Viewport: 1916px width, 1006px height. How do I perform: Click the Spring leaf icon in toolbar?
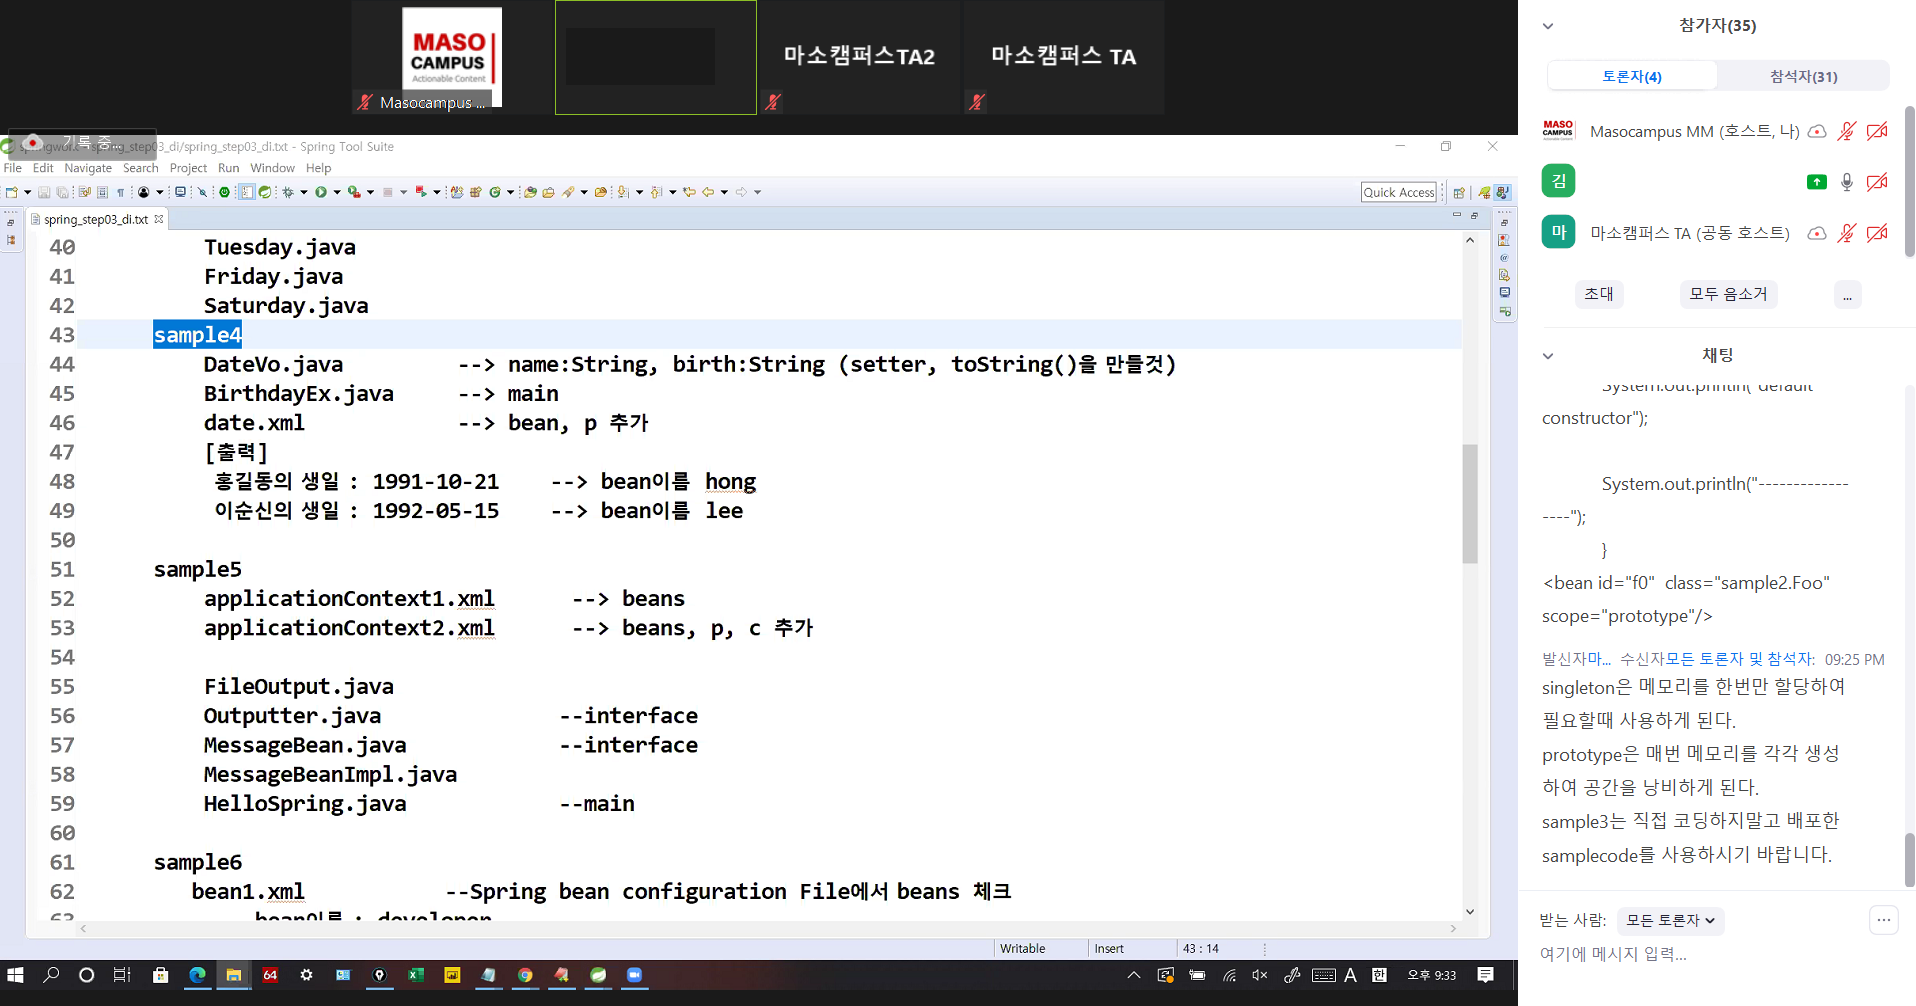(265, 192)
